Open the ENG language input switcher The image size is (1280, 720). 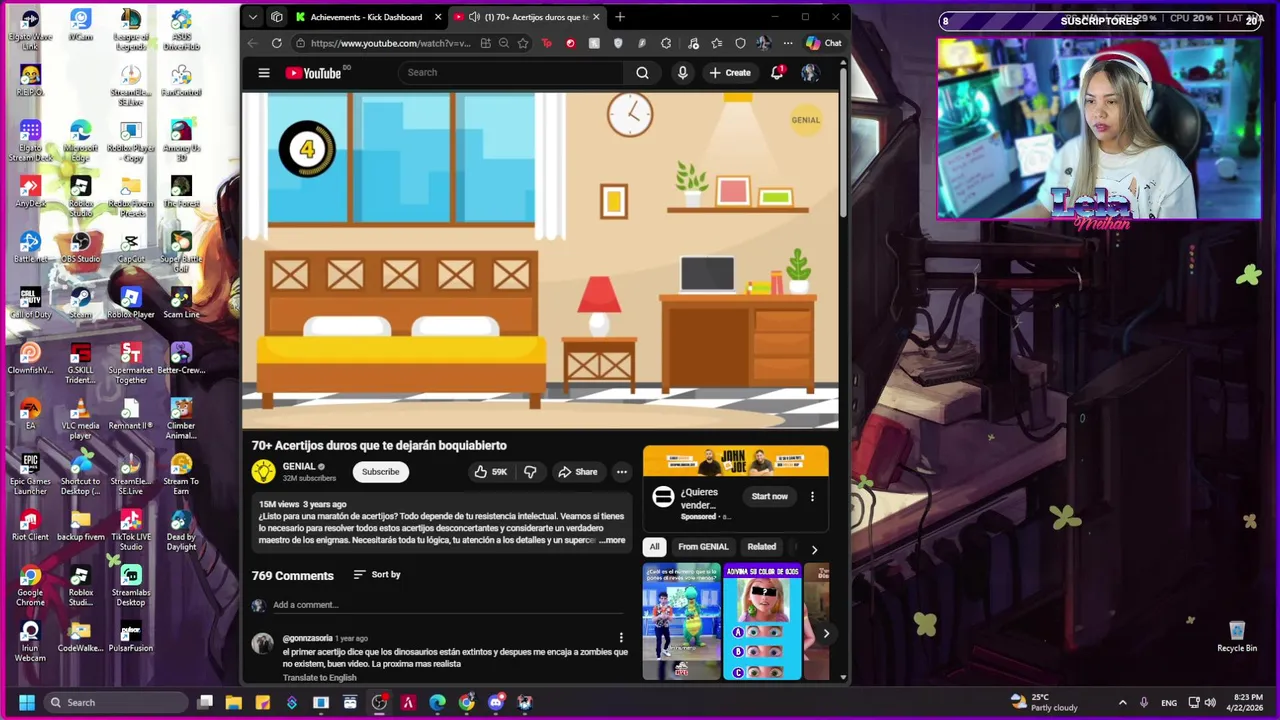(1169, 702)
